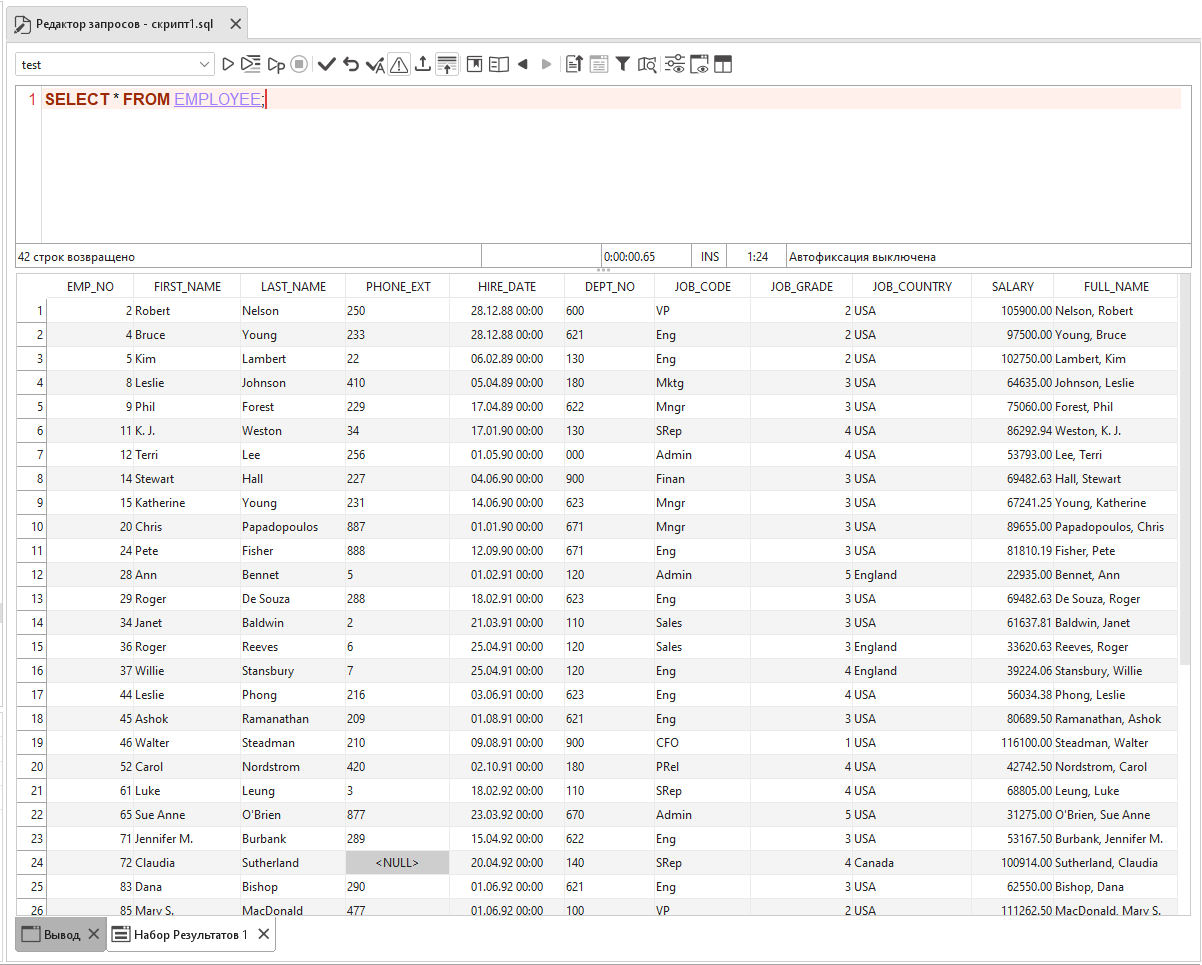Select the NULL PHONE_EXT cell for Claudia

397,862
